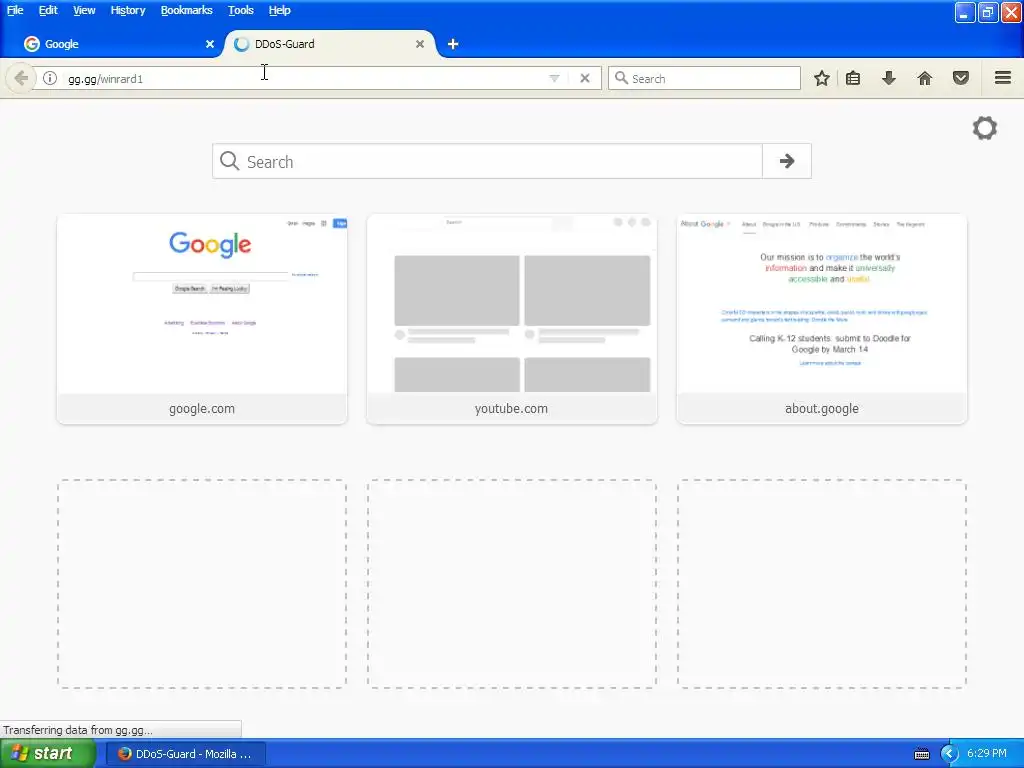Minimize the Firefox window
Viewport: 1024px width, 768px height.
pyautogui.click(x=965, y=12)
